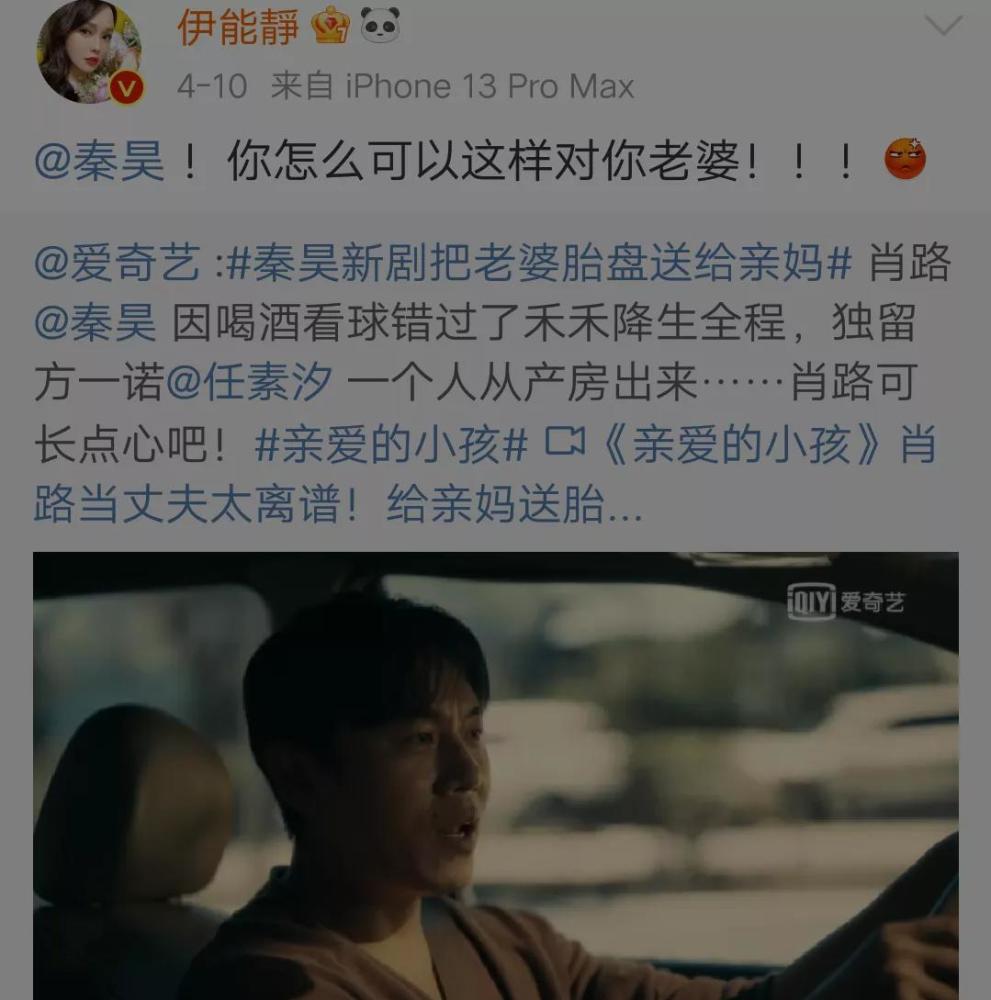This screenshot has height=1000, width=991.
Task: Tap the video camera icon before 《亲爱的小孩》
Action: (564, 442)
